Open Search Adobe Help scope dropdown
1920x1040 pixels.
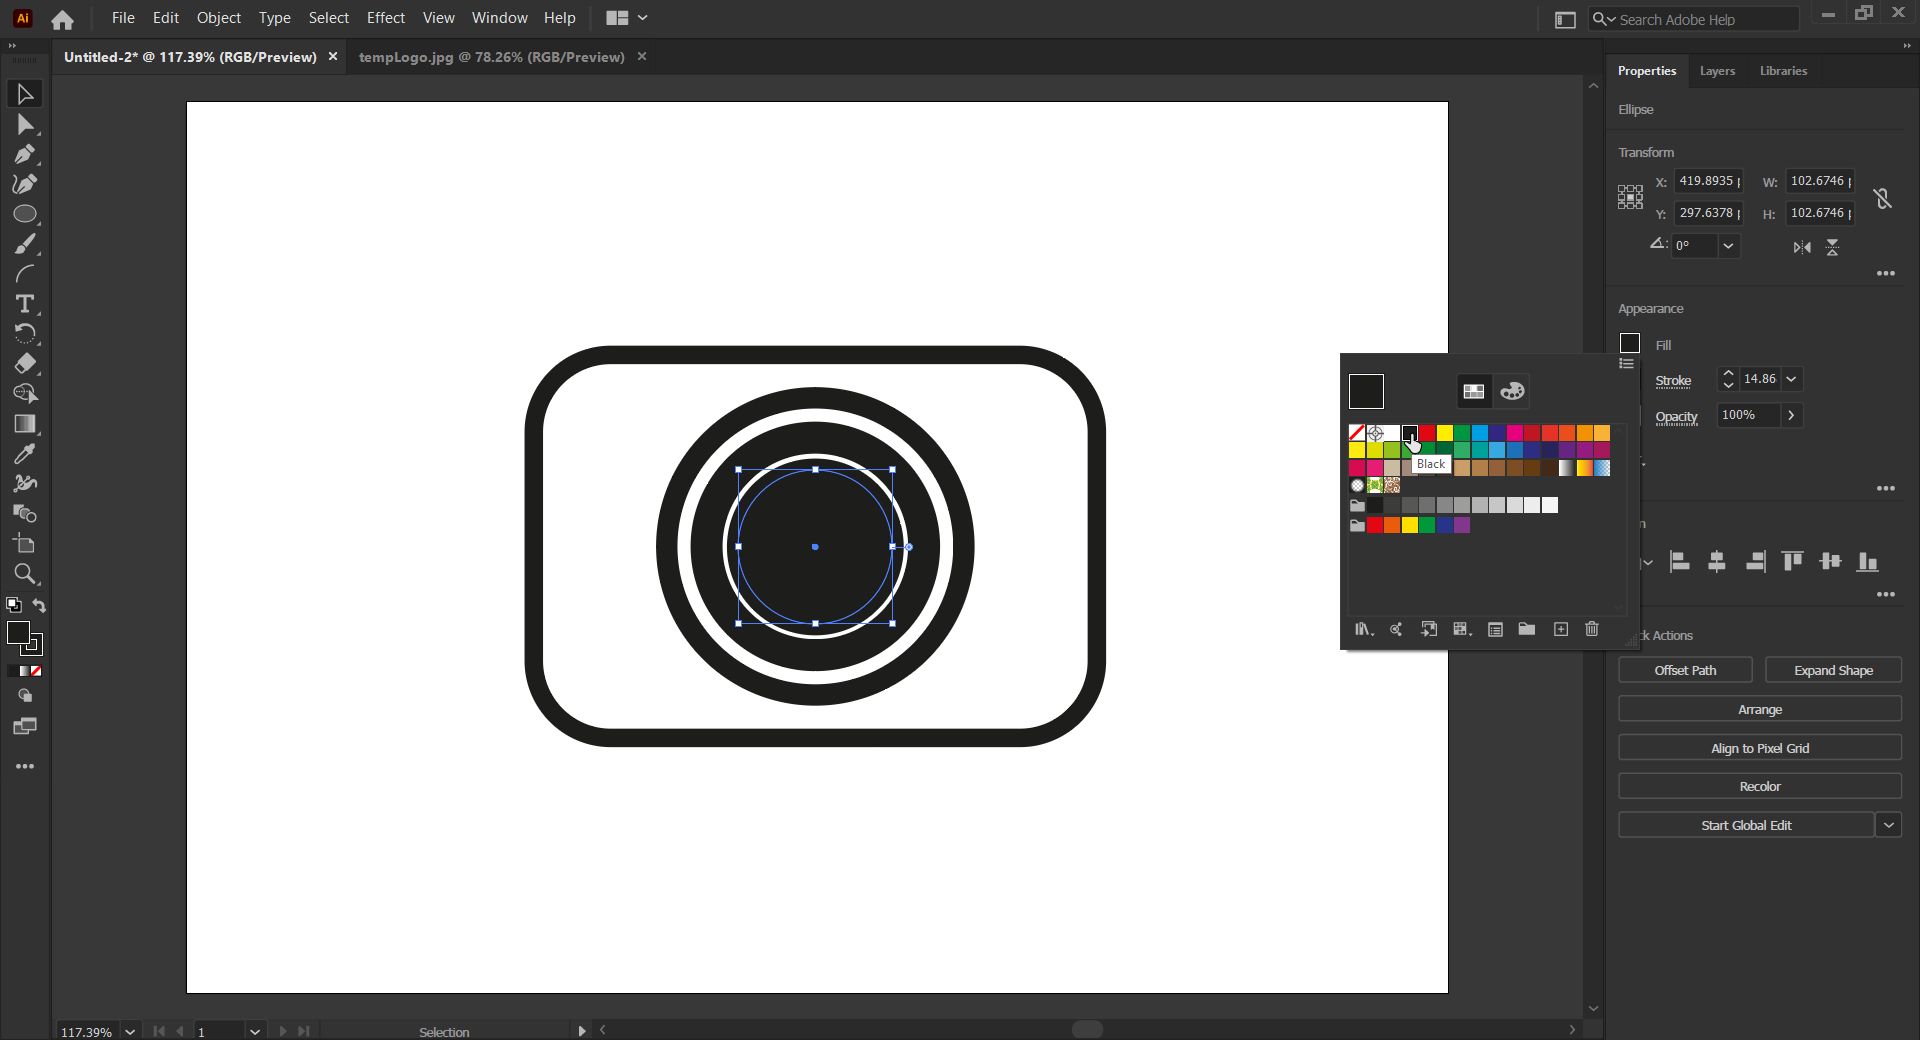pos(1604,19)
